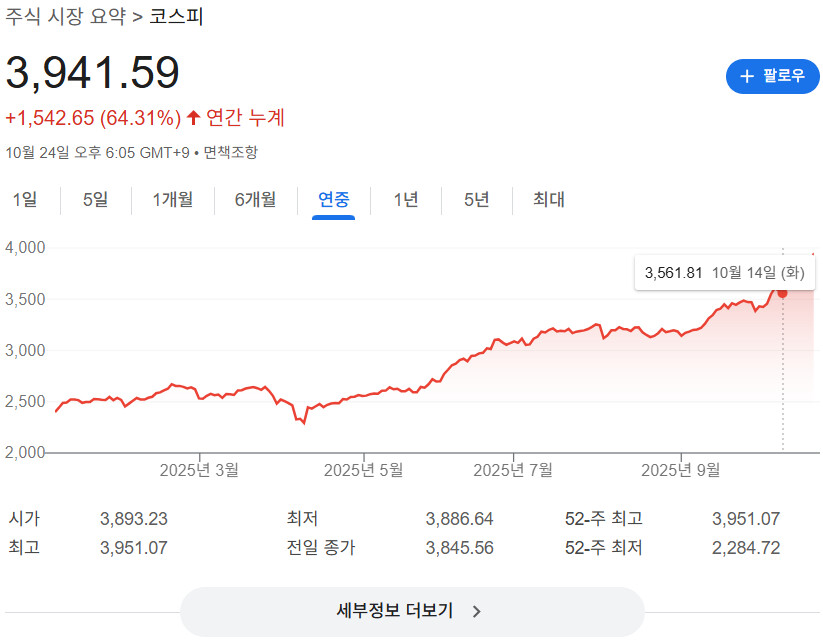Screen dimensions: 823x643
Task: Show the 1개월 chart view
Action: tap(173, 199)
